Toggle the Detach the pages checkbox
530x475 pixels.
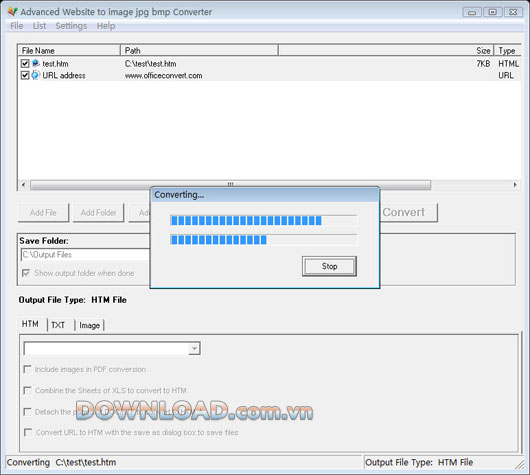click(28, 412)
